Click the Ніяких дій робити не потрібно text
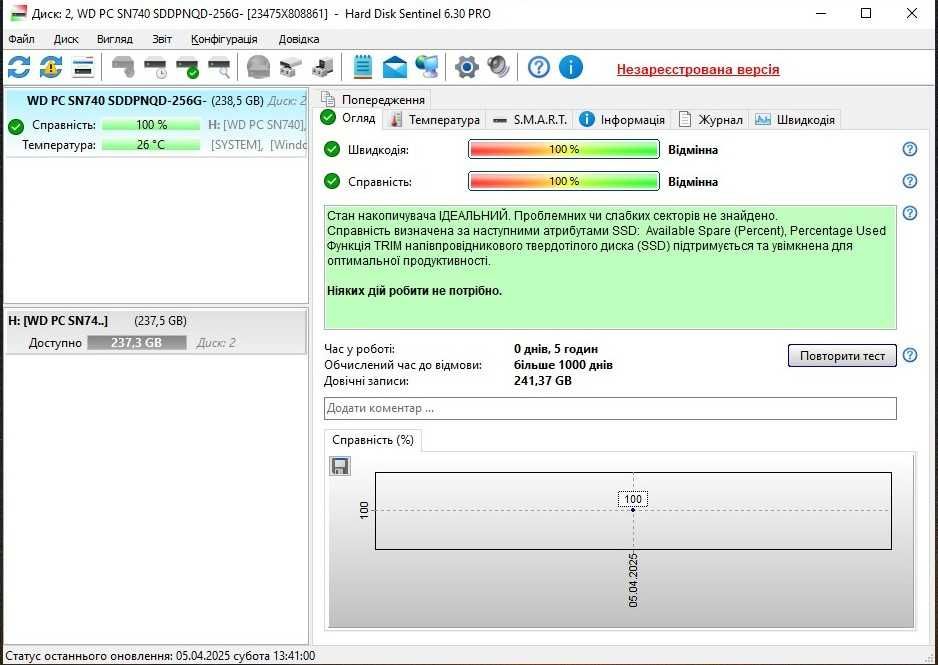Image resolution: width=938 pixels, height=665 pixels. pyautogui.click(x=415, y=291)
